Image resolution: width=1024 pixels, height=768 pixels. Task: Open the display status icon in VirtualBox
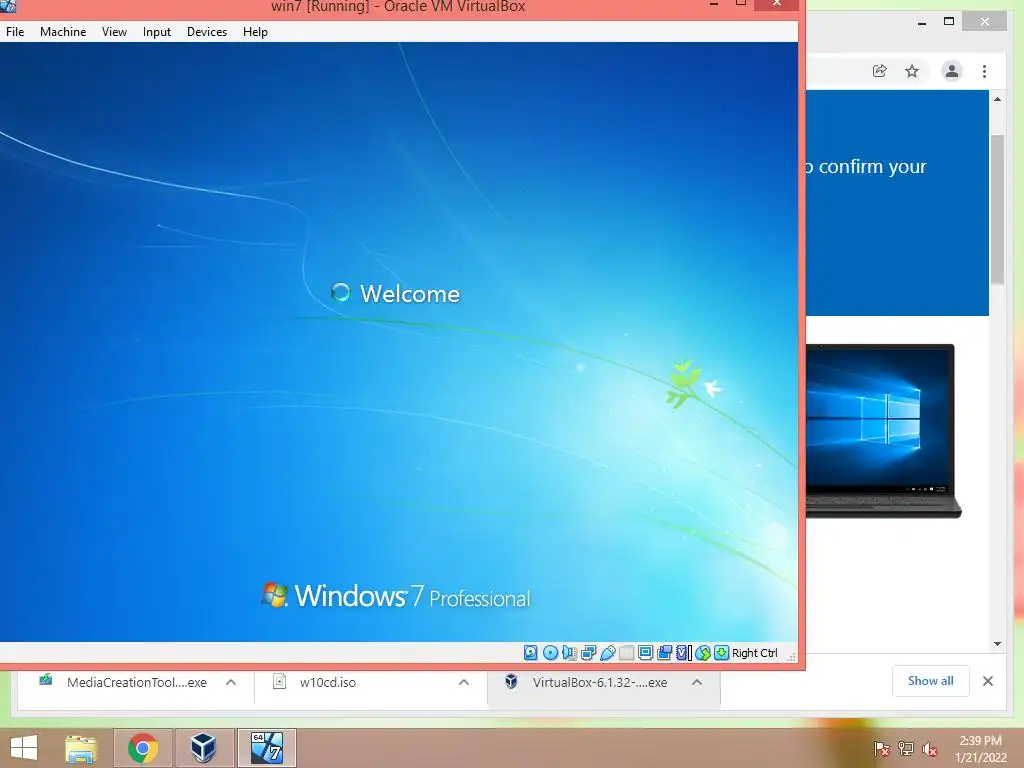[645, 652]
